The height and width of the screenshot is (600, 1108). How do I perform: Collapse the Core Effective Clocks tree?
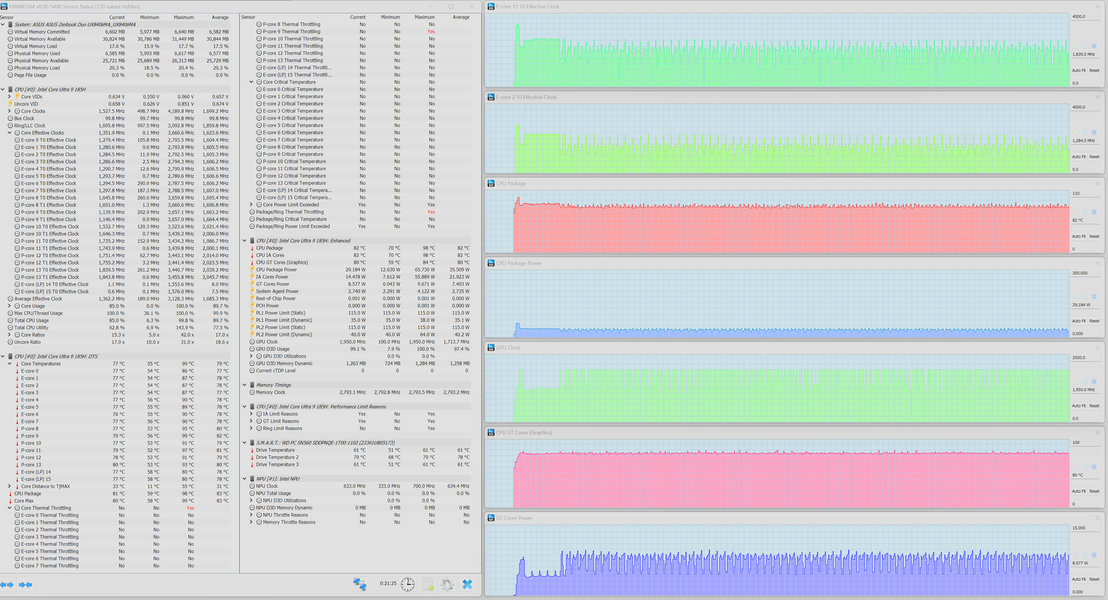point(10,133)
